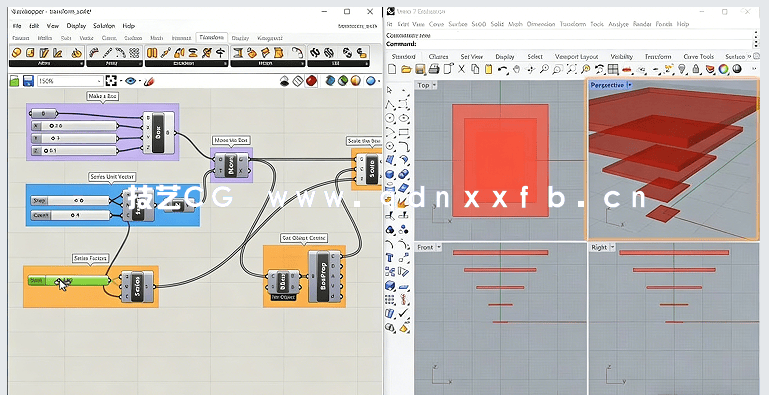Click the Cut scissors icon in Rhino
769x395 pixels.
461,69
